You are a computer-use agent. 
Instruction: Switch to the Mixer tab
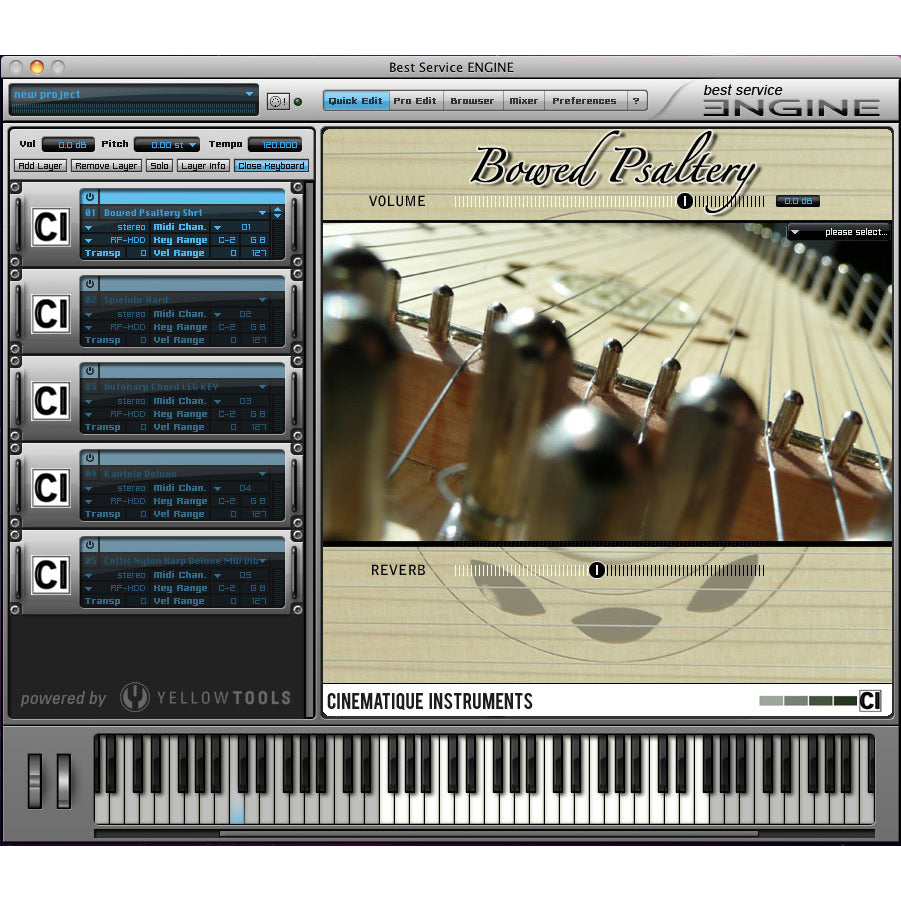(523, 100)
